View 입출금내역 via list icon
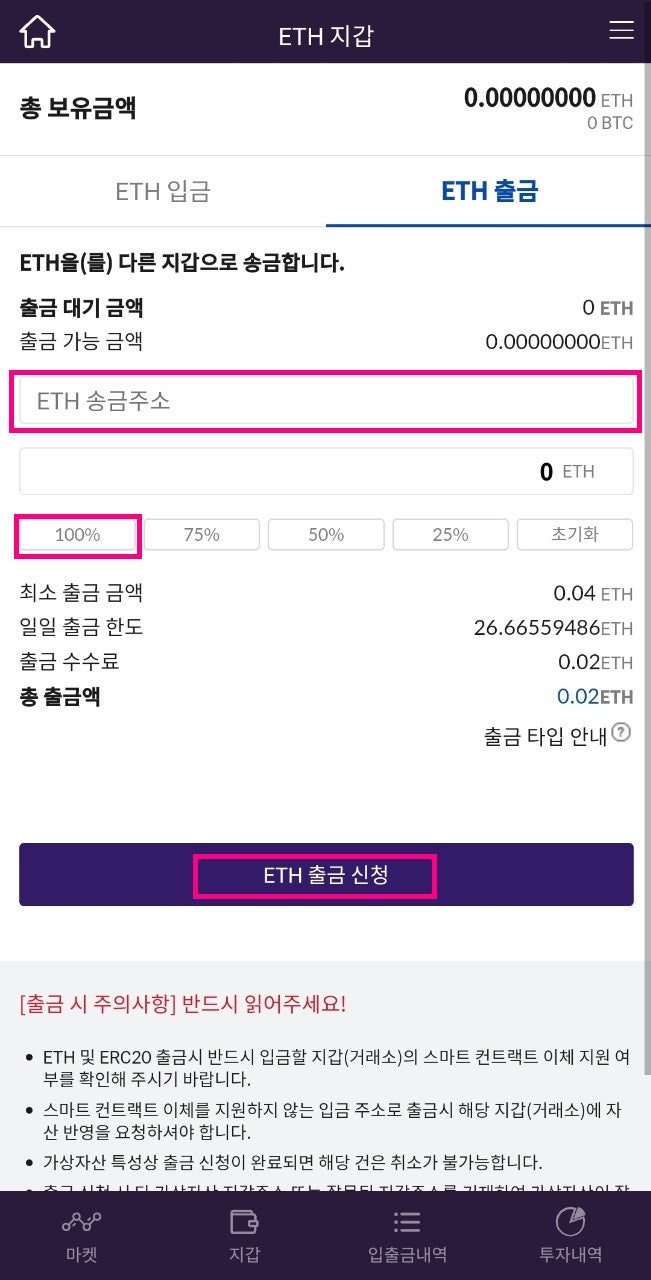This screenshot has height=1280, width=651. point(407,1235)
